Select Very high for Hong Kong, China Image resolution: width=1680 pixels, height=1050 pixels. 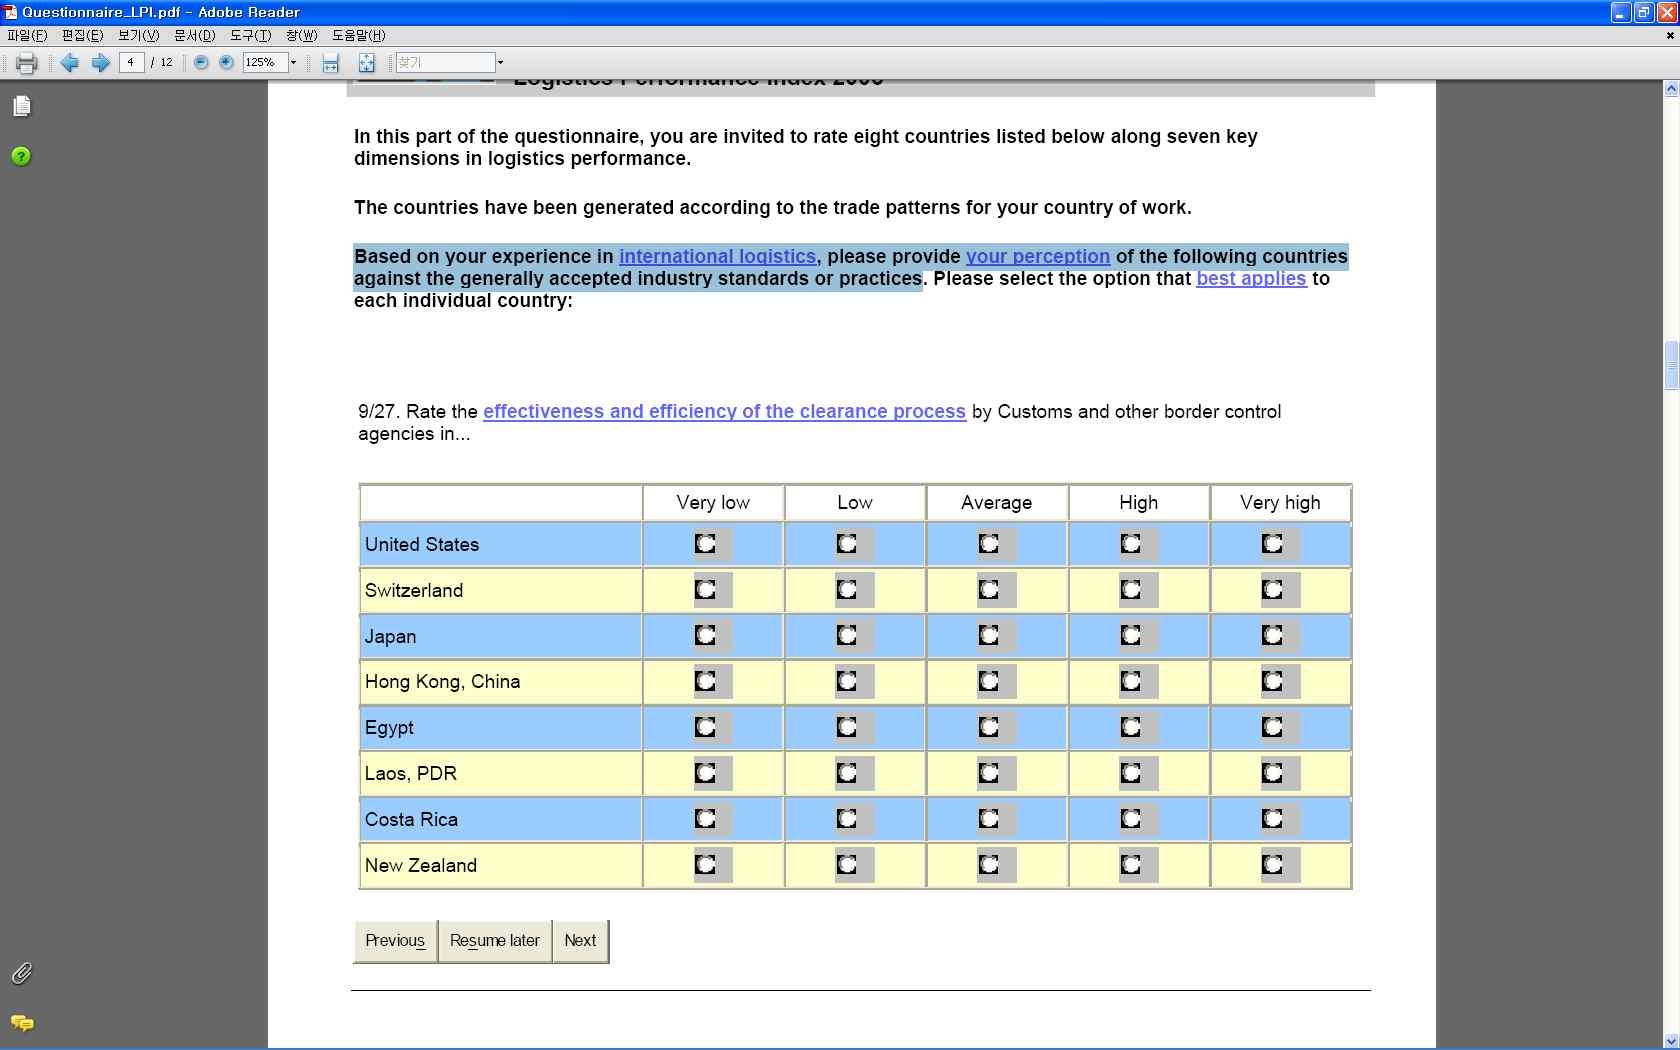pos(1273,681)
